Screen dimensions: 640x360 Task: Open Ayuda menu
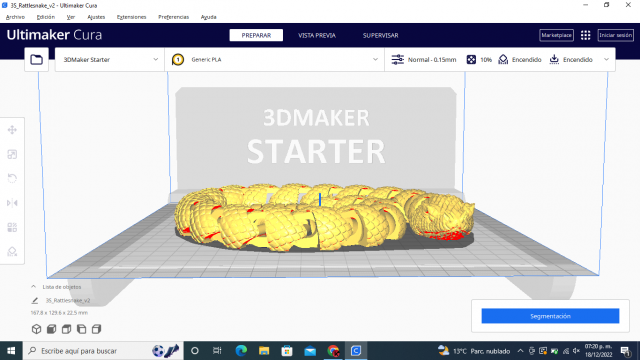point(209,17)
